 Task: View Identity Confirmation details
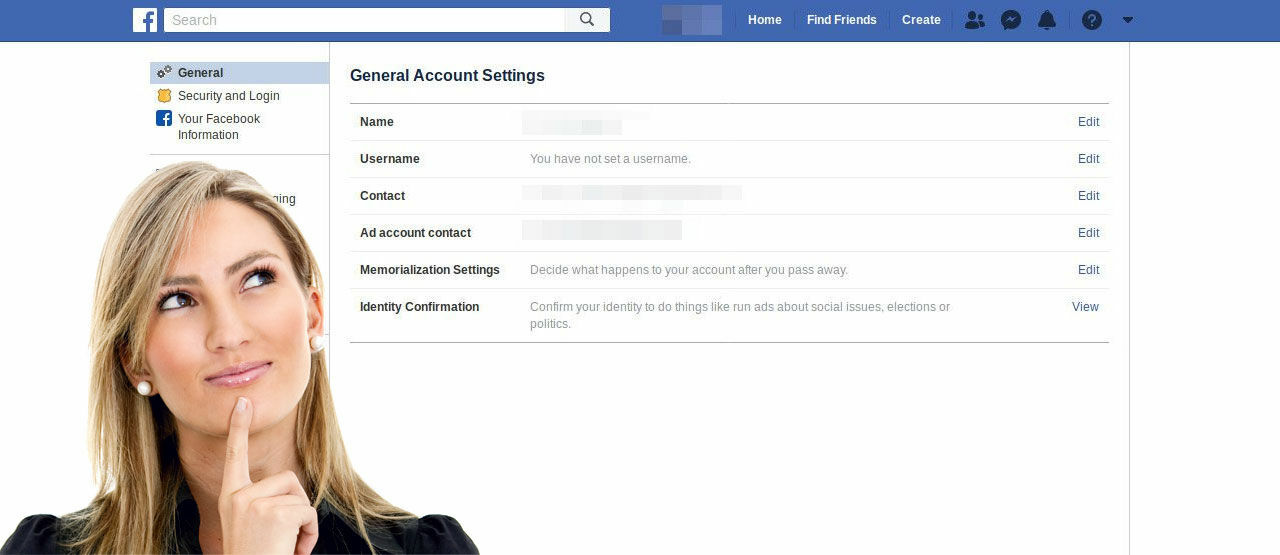(1085, 307)
